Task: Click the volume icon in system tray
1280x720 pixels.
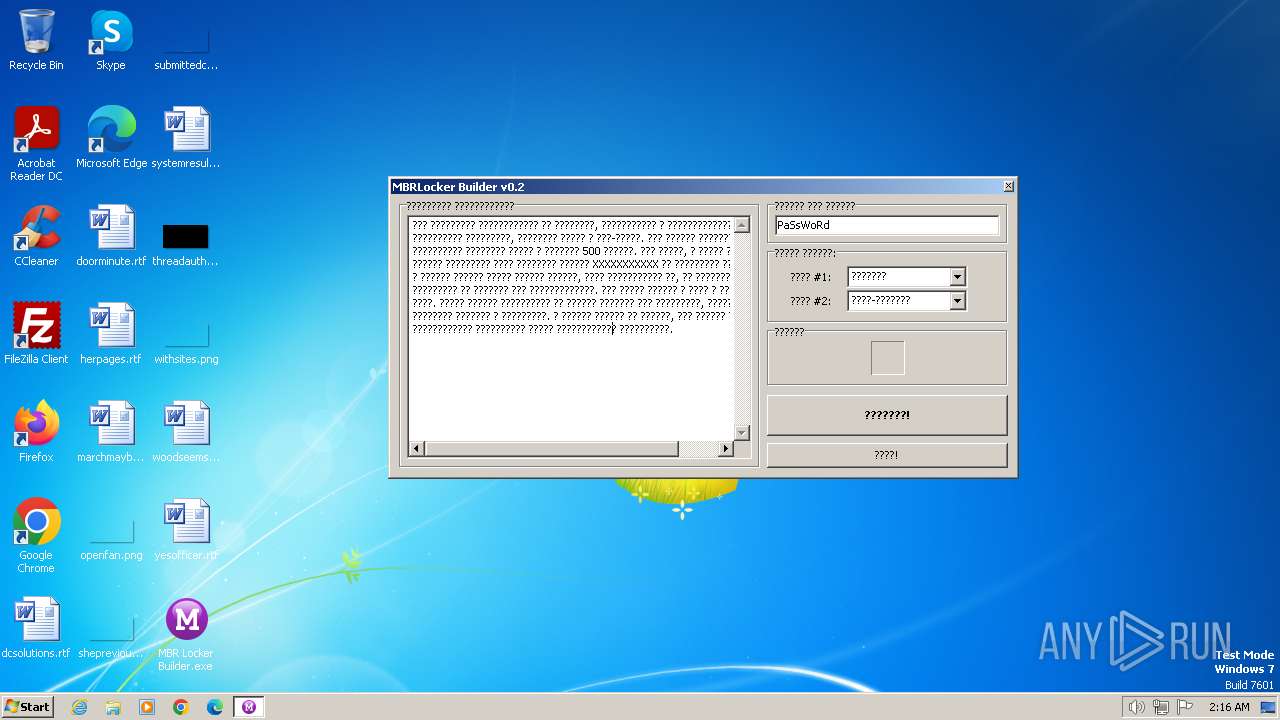Action: click(1136, 707)
